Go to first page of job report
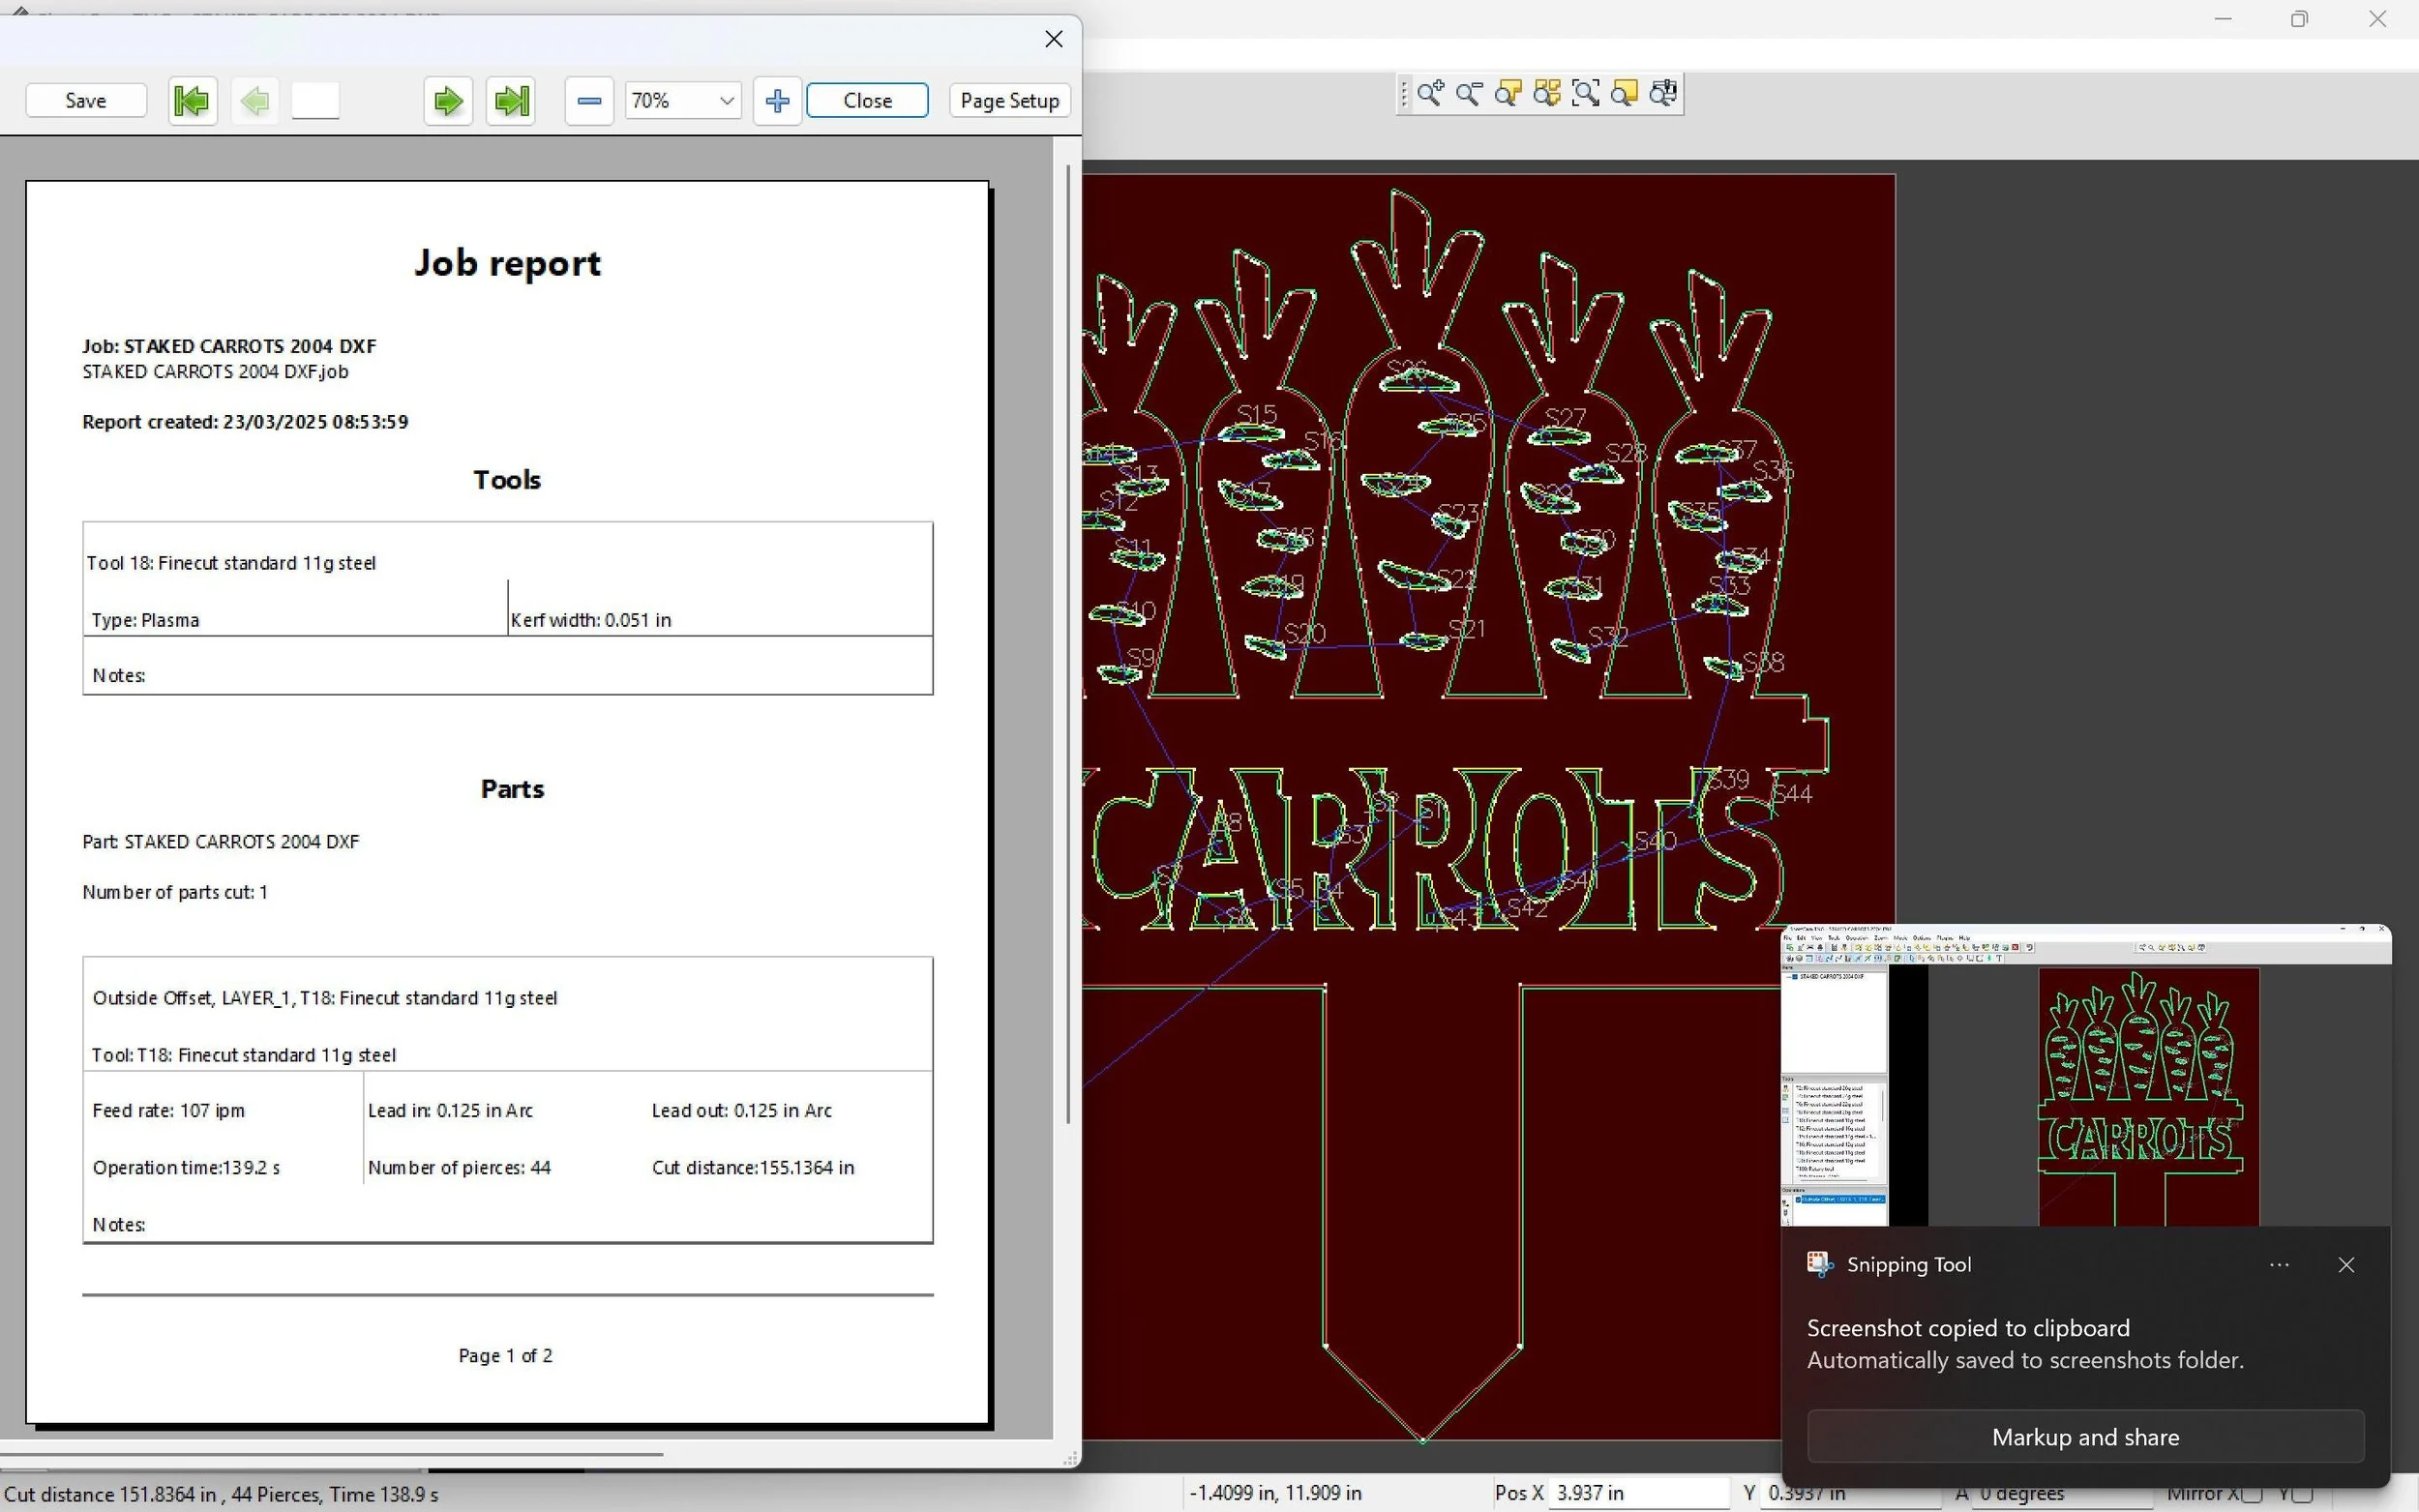Image resolution: width=2419 pixels, height=1512 pixels. [x=191, y=100]
